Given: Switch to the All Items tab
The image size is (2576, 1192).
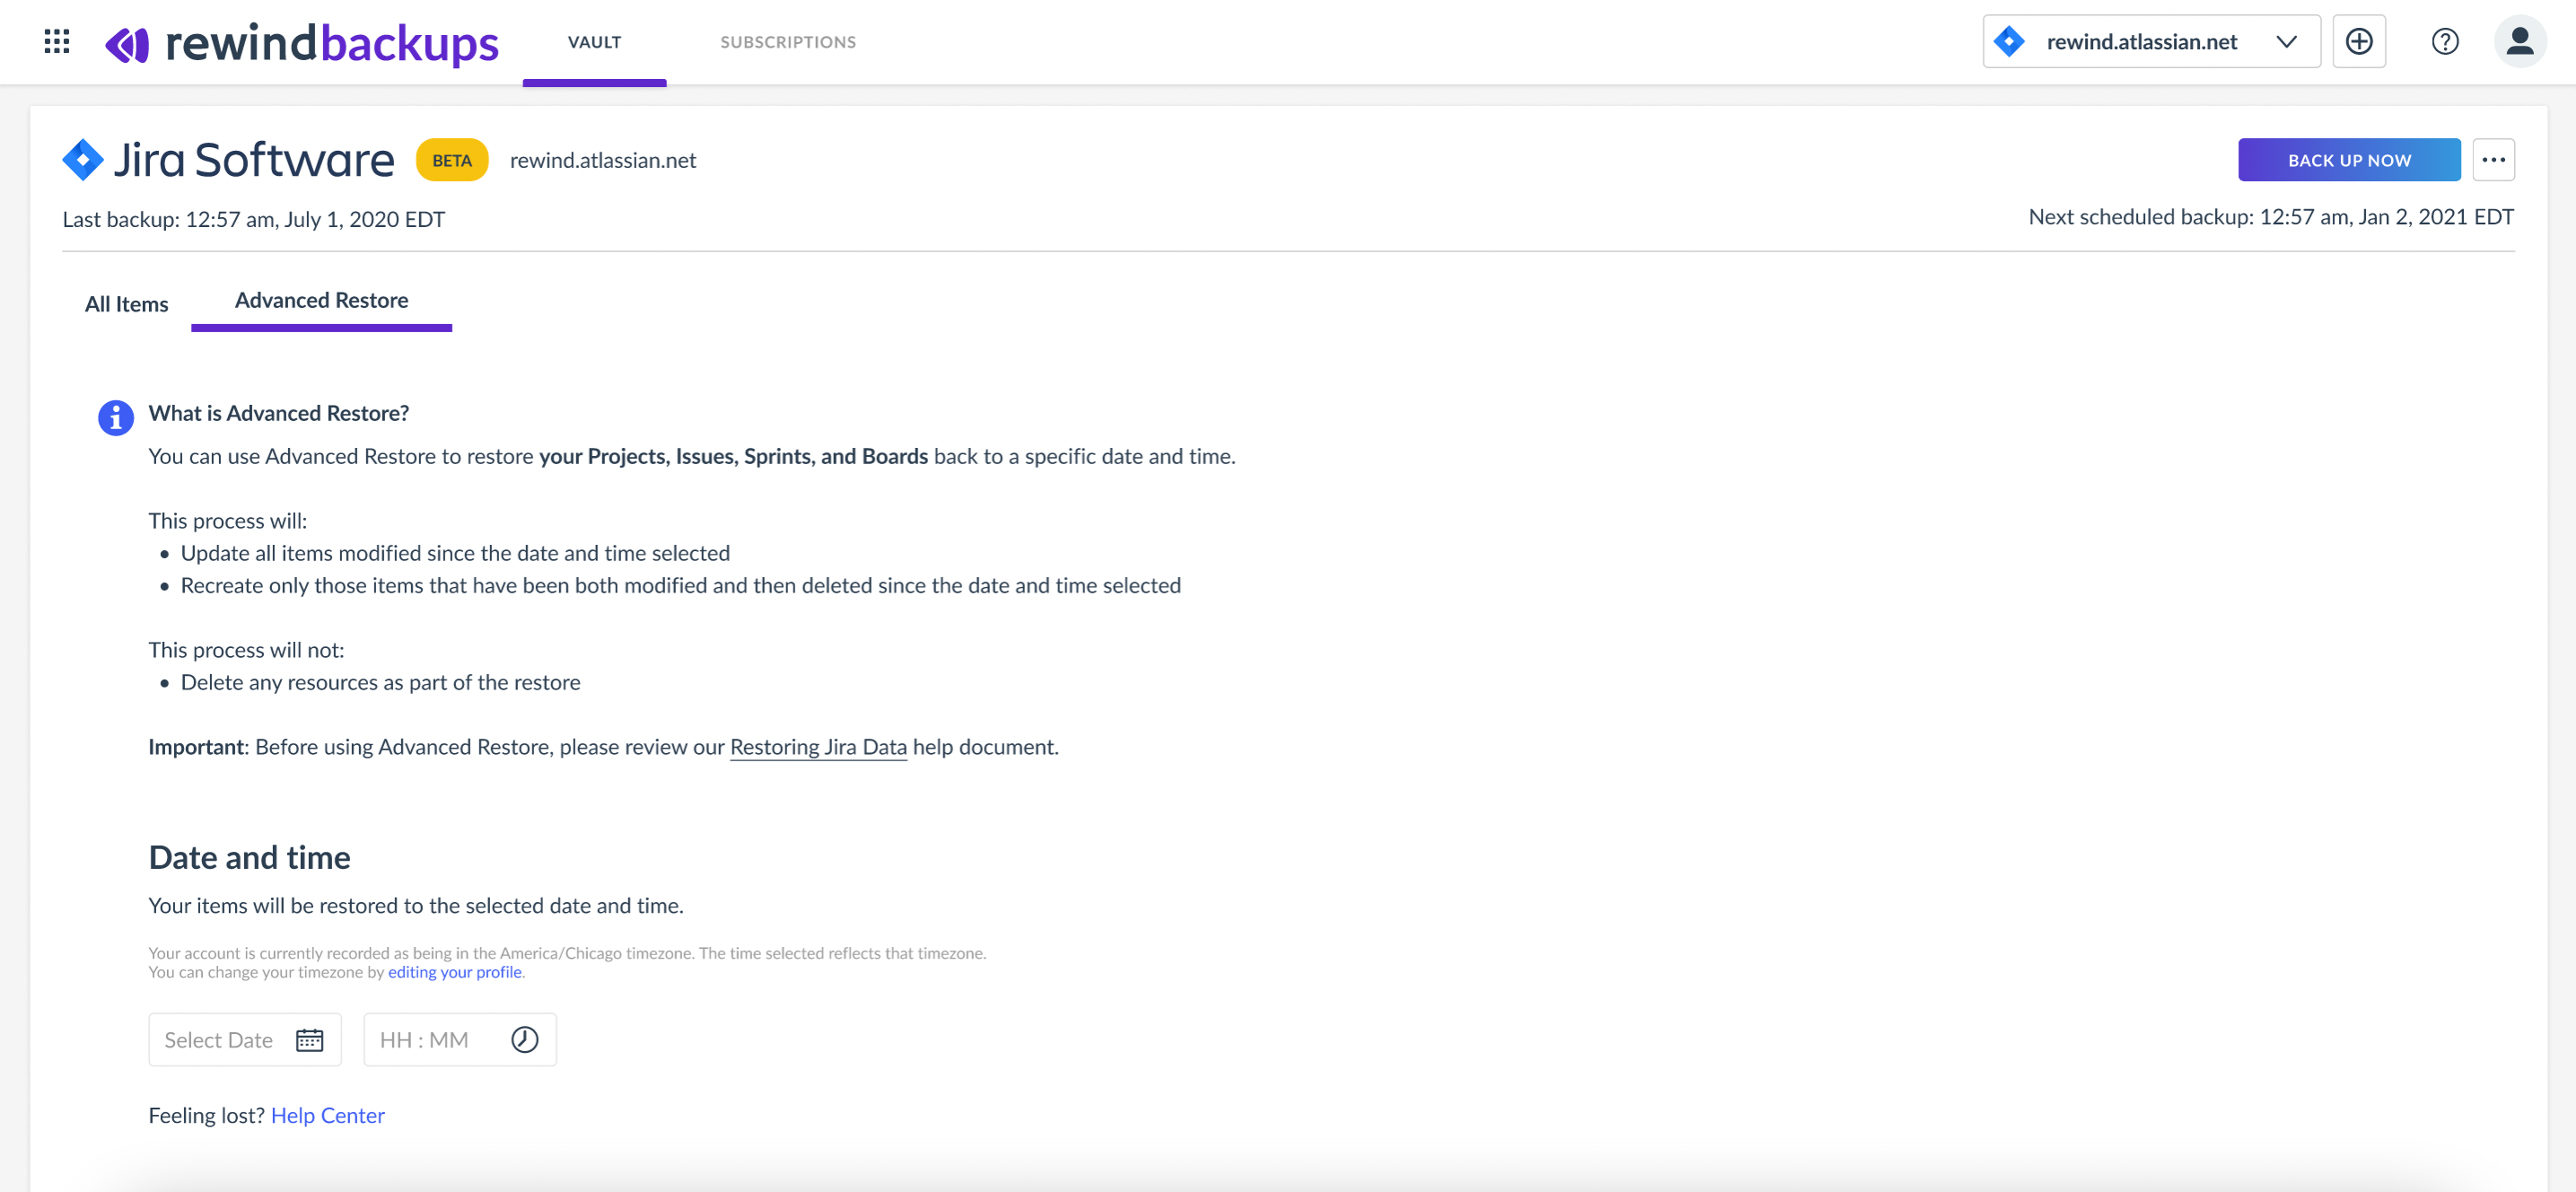Looking at the screenshot, I should pos(126,304).
